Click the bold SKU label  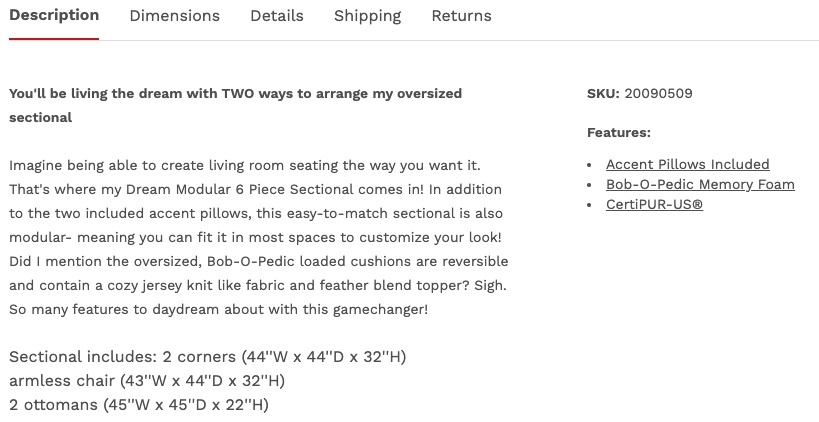click(x=603, y=94)
